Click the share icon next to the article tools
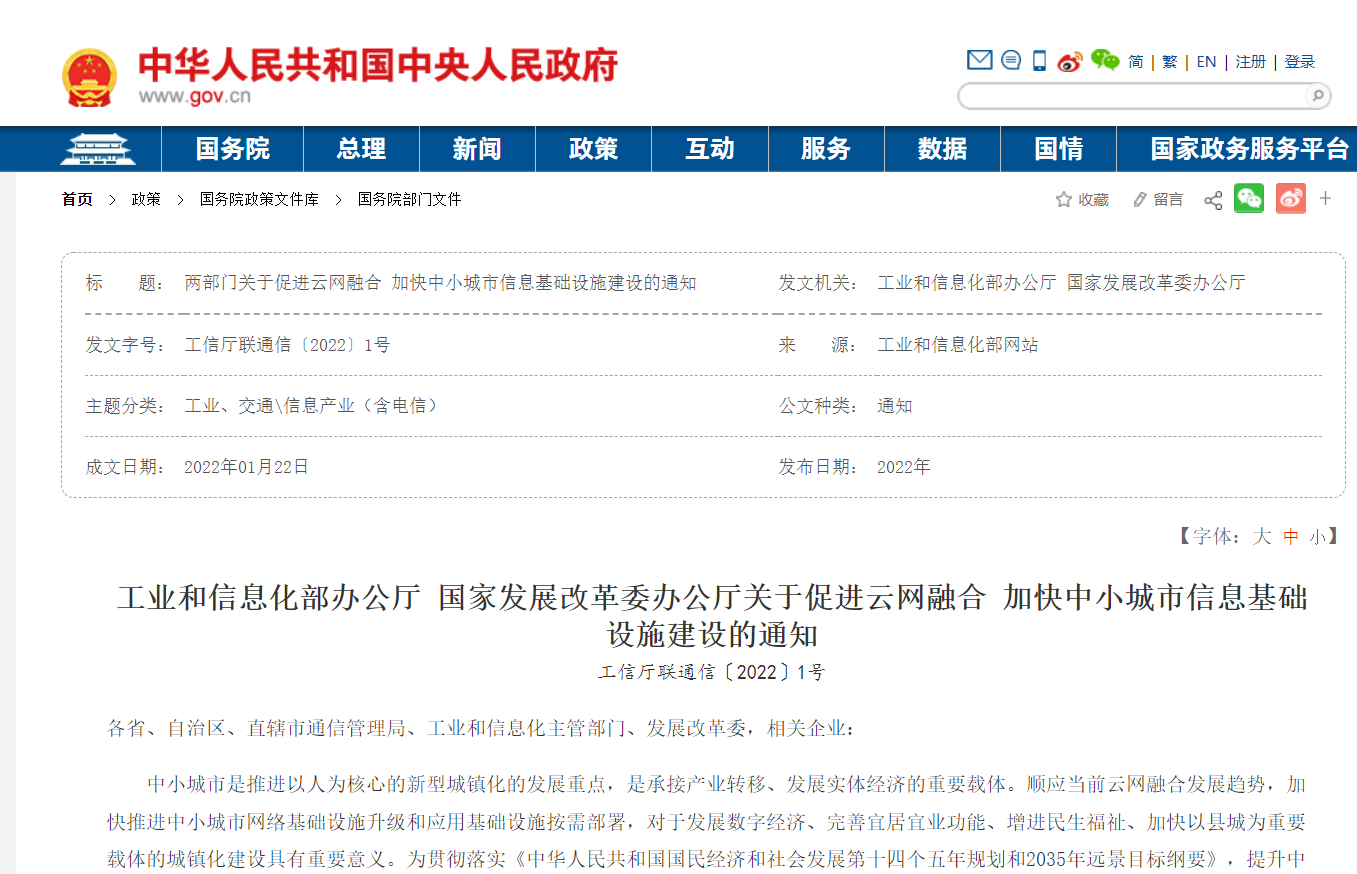 (x=1213, y=199)
